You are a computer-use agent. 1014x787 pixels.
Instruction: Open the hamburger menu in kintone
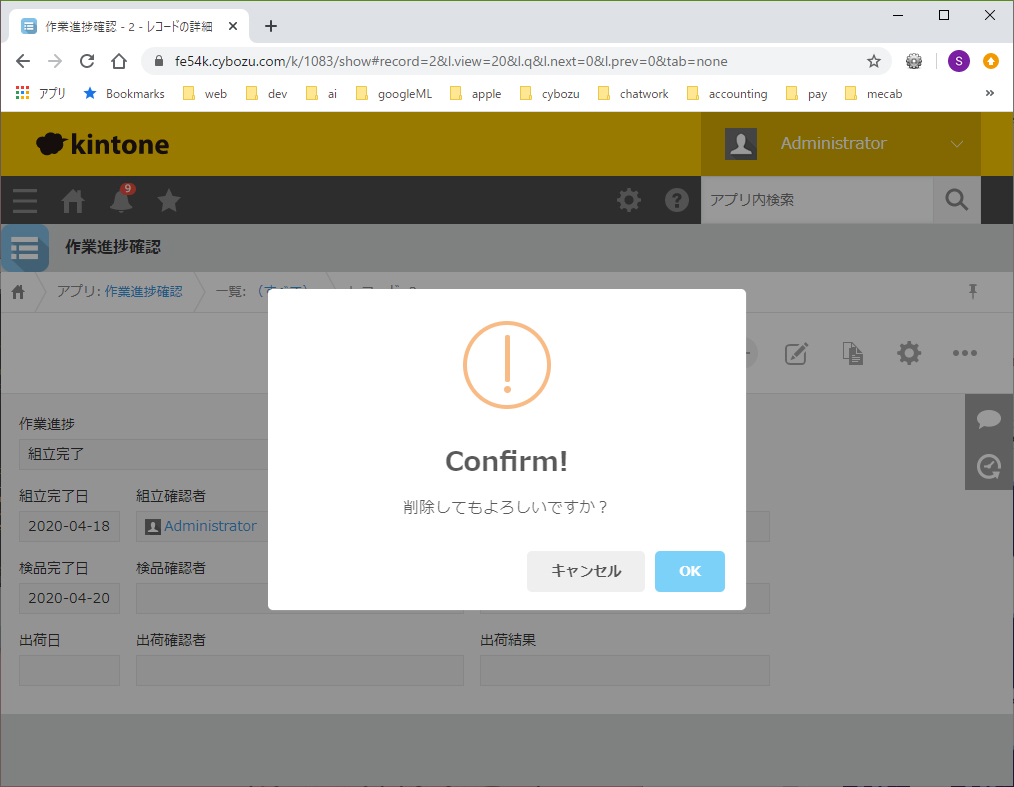(x=25, y=201)
